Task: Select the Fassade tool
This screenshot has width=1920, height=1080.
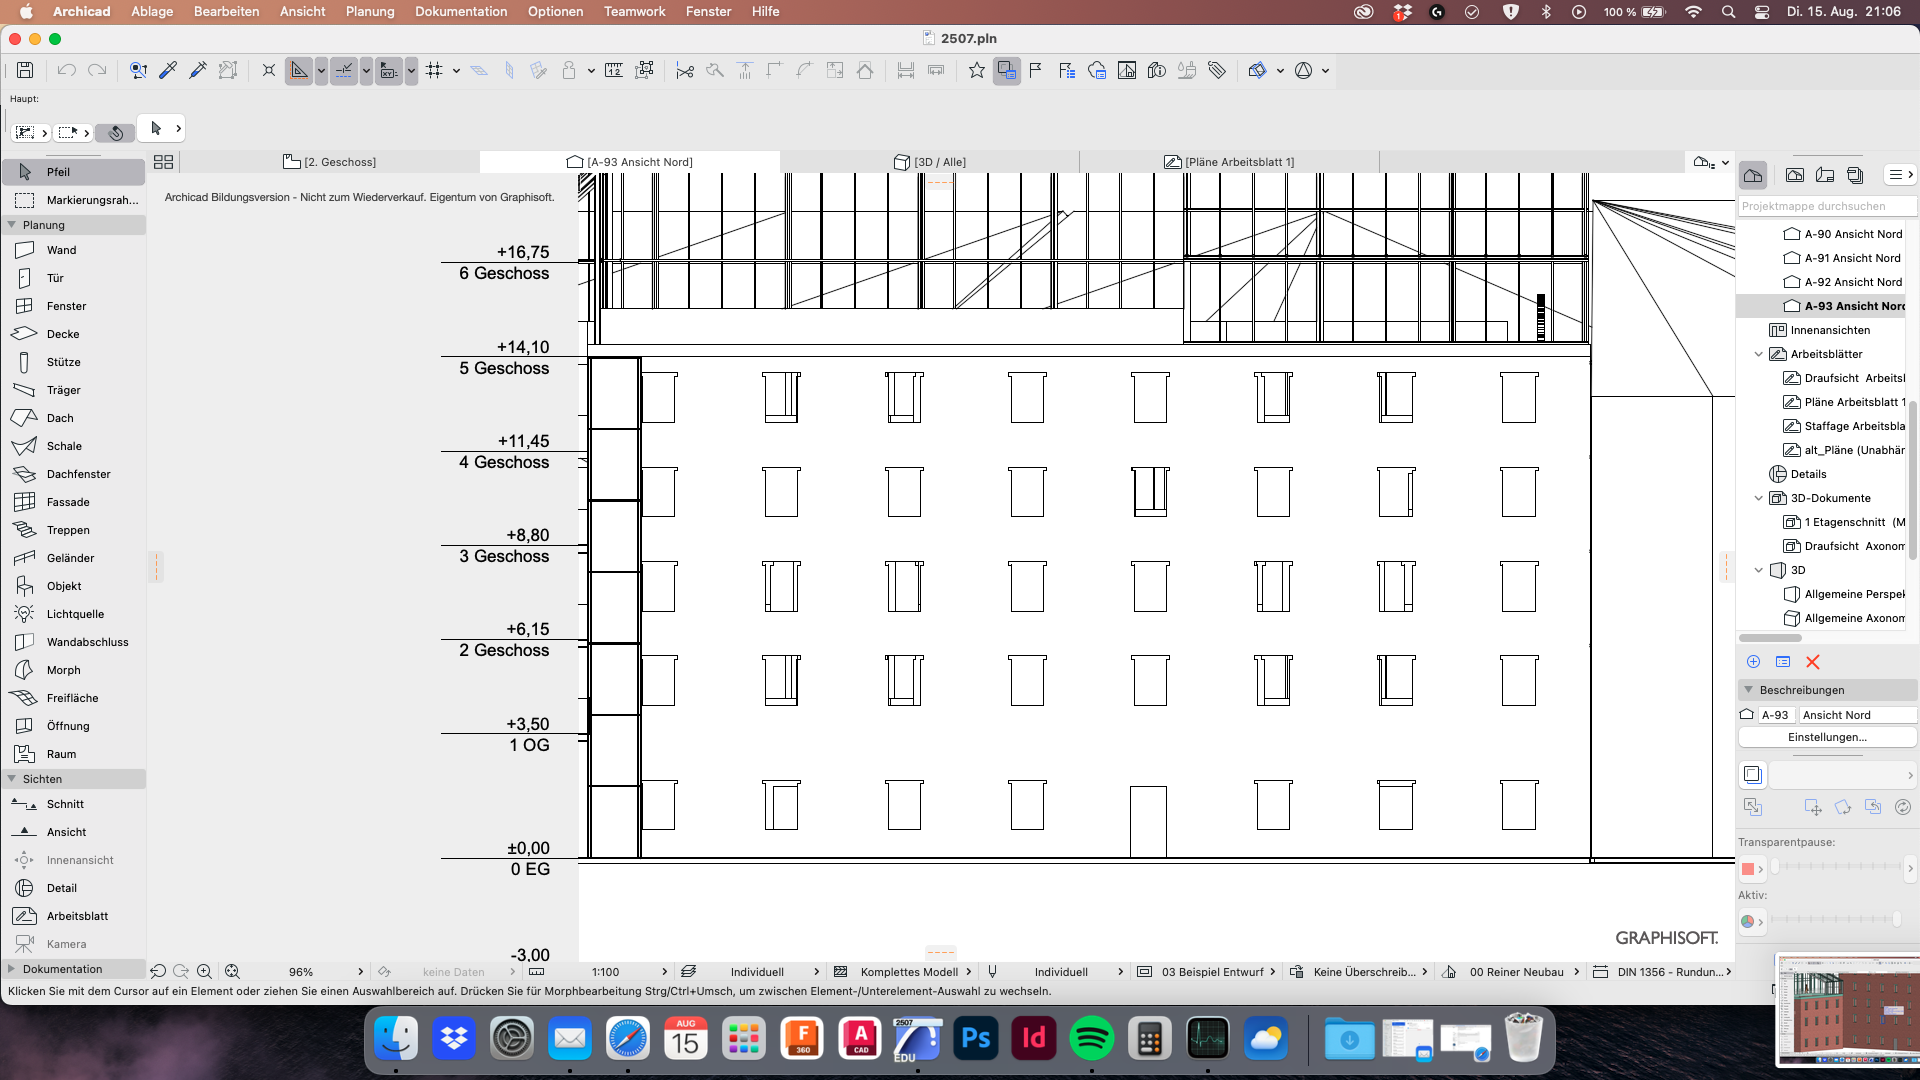Action: [x=74, y=502]
